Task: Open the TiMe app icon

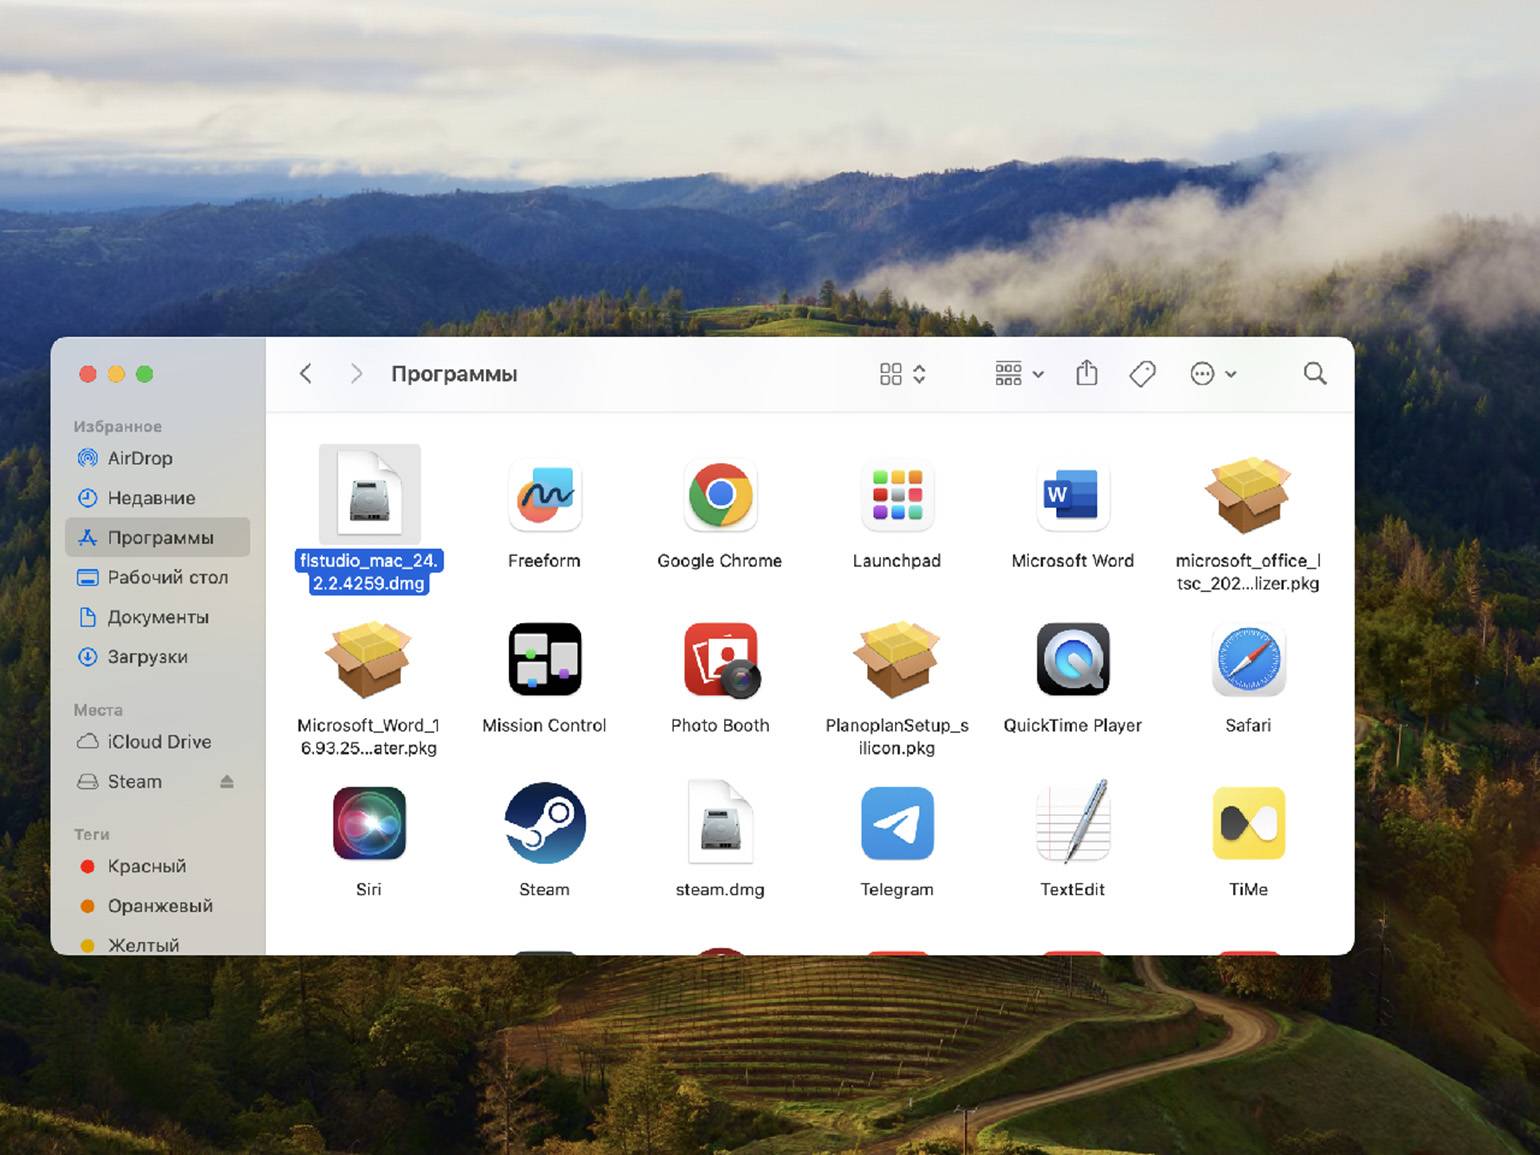Action: coord(1248,823)
